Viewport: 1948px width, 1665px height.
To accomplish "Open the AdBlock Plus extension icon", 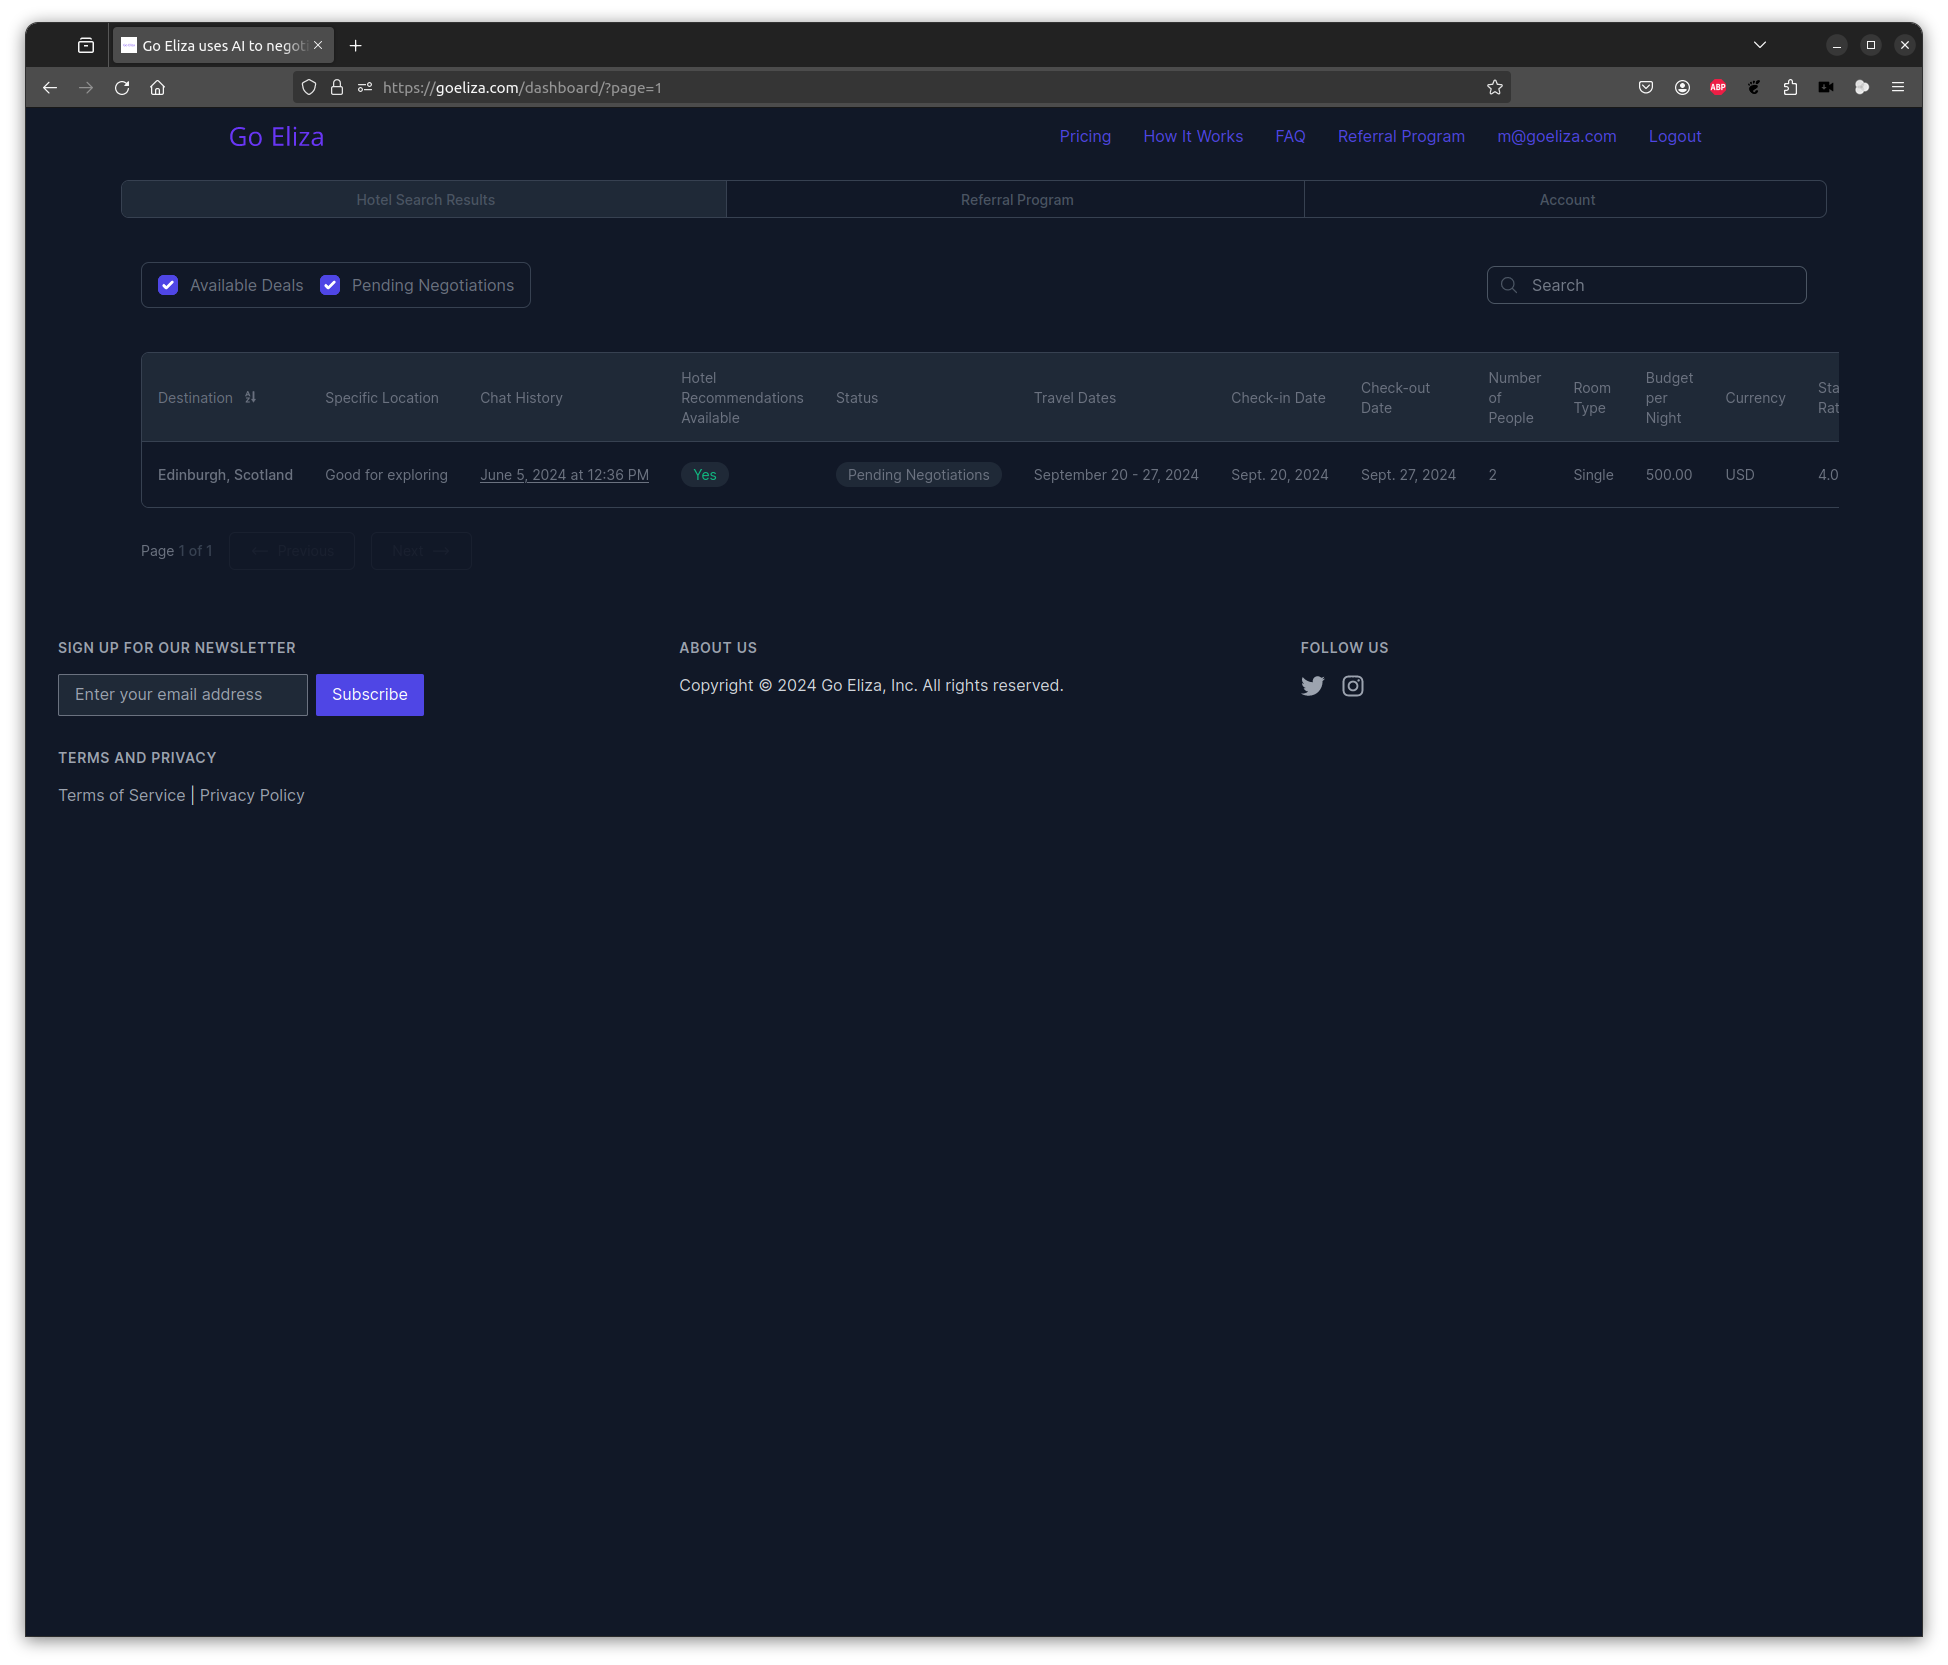I will 1718,87.
